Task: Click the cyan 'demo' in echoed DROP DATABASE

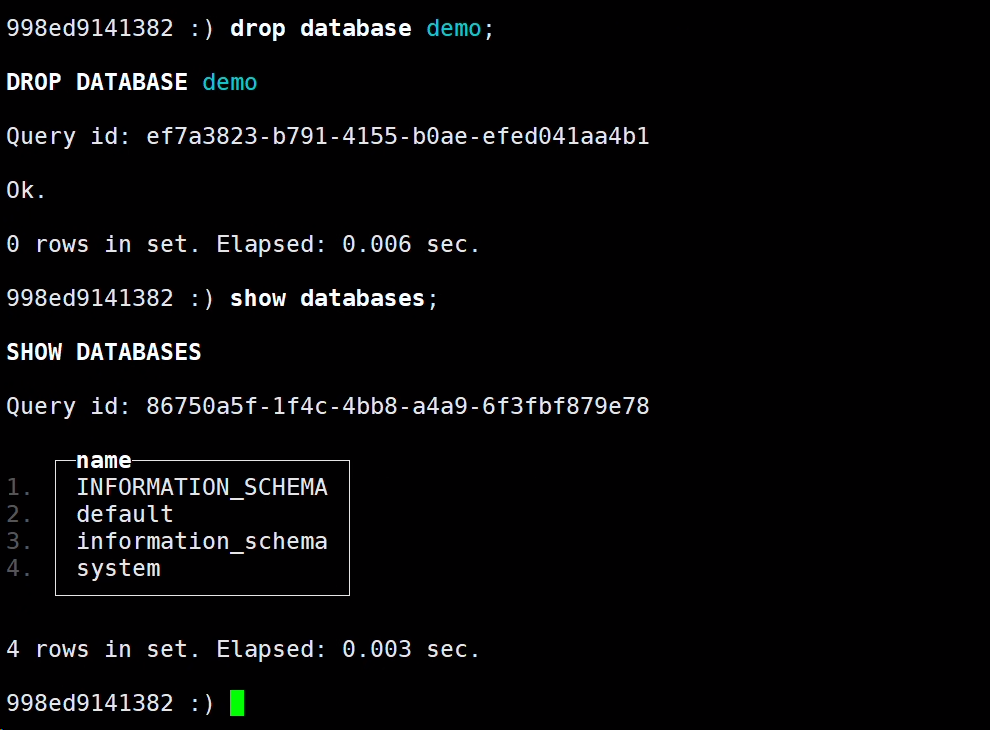Action: click(230, 82)
